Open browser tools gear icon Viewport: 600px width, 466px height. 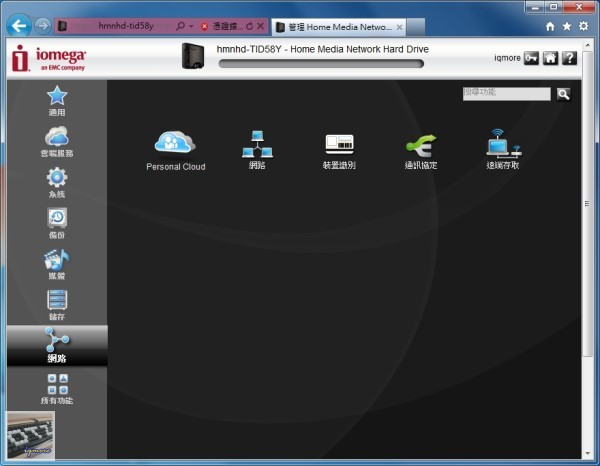tap(584, 26)
